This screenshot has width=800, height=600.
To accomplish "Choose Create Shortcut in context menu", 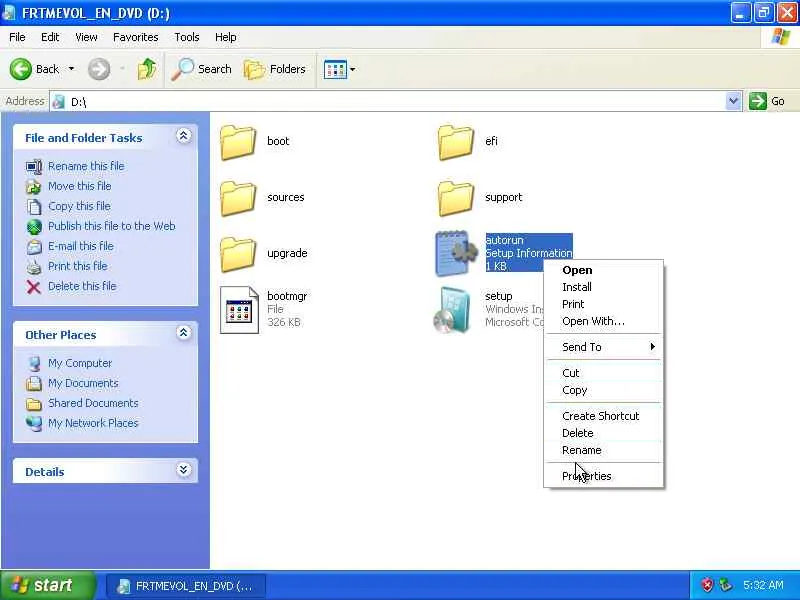I will point(604,416).
